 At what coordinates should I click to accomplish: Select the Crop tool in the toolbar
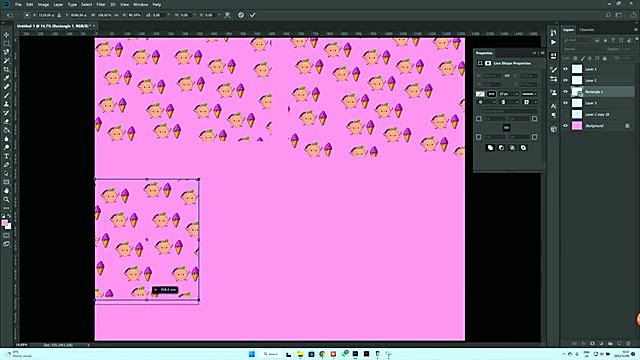7,69
